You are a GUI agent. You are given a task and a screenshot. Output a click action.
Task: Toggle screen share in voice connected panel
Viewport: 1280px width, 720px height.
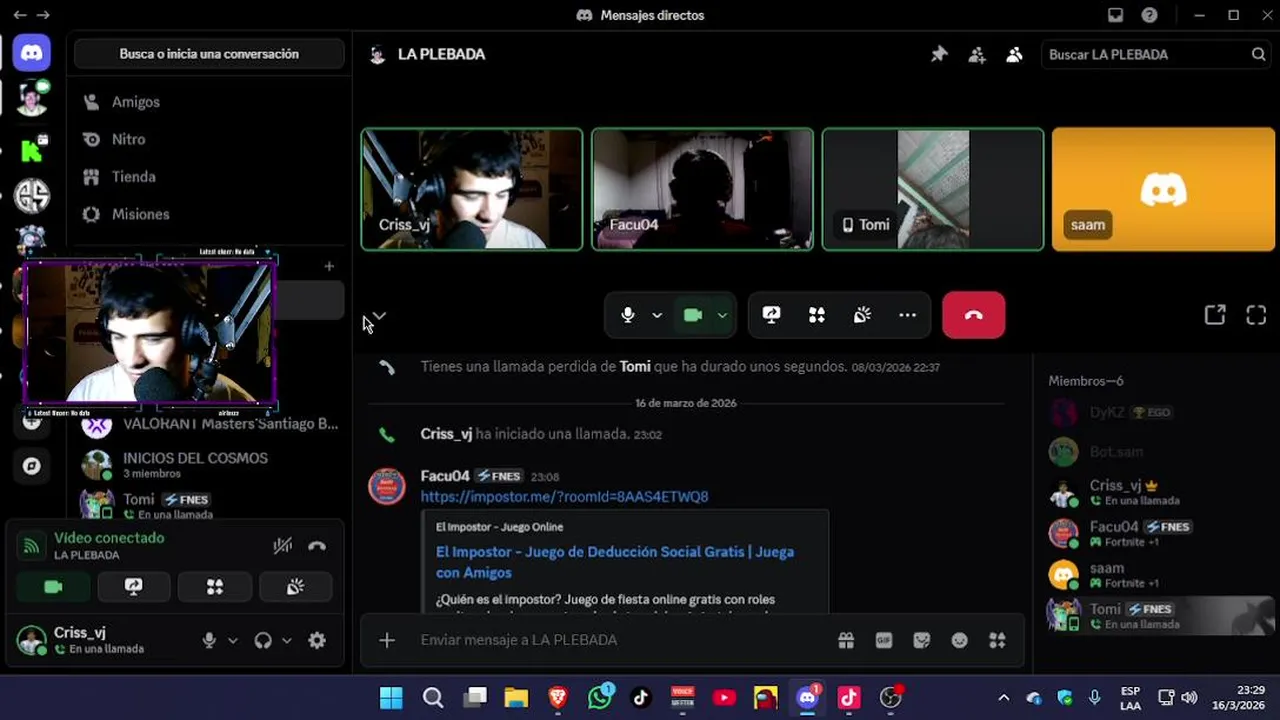point(134,587)
